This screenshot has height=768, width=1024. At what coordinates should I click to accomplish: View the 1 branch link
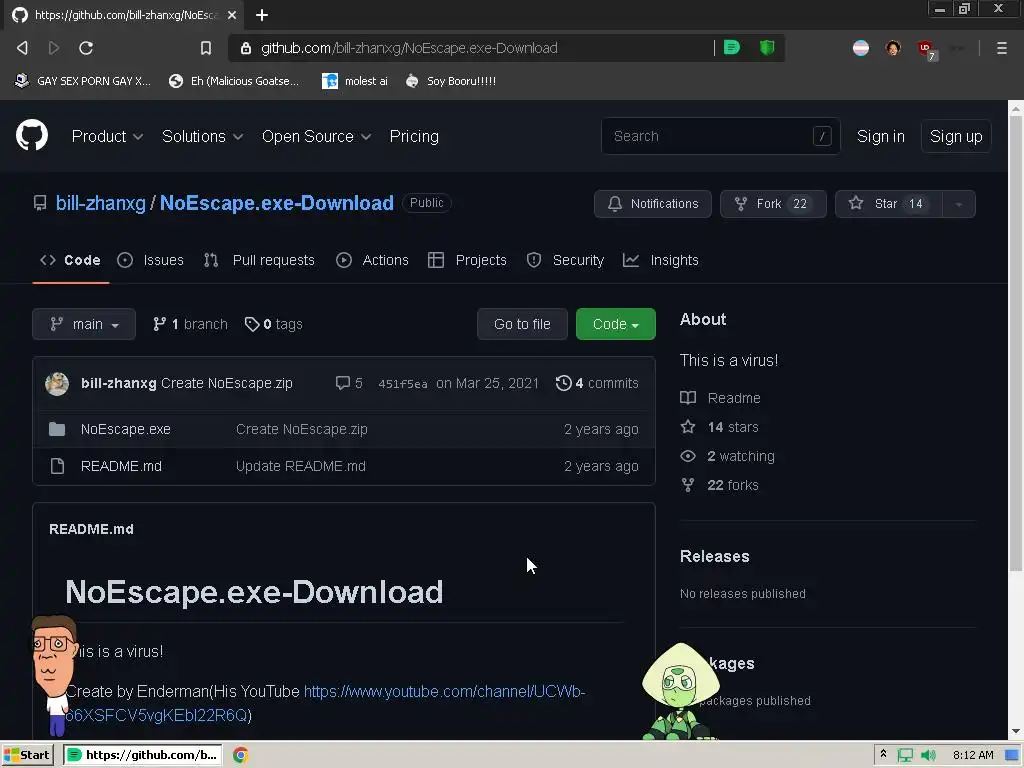[x=190, y=324]
